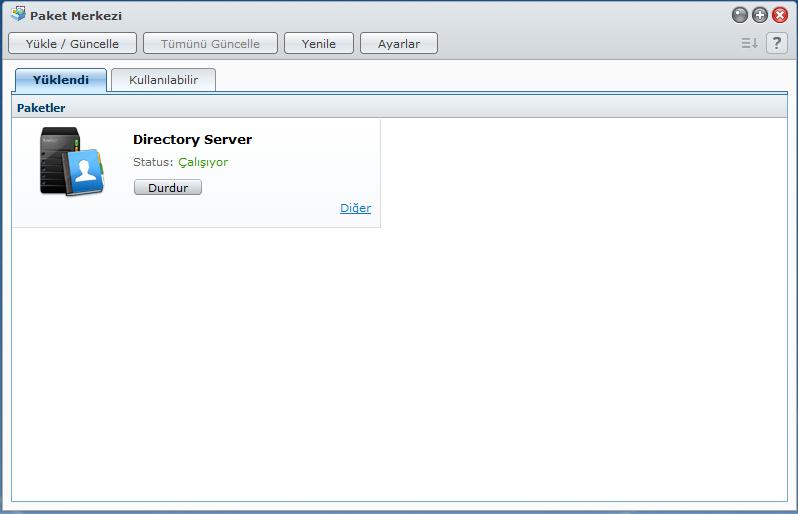The image size is (798, 514).
Task: Click the Tümünü Güncelle button
Action: [210, 43]
